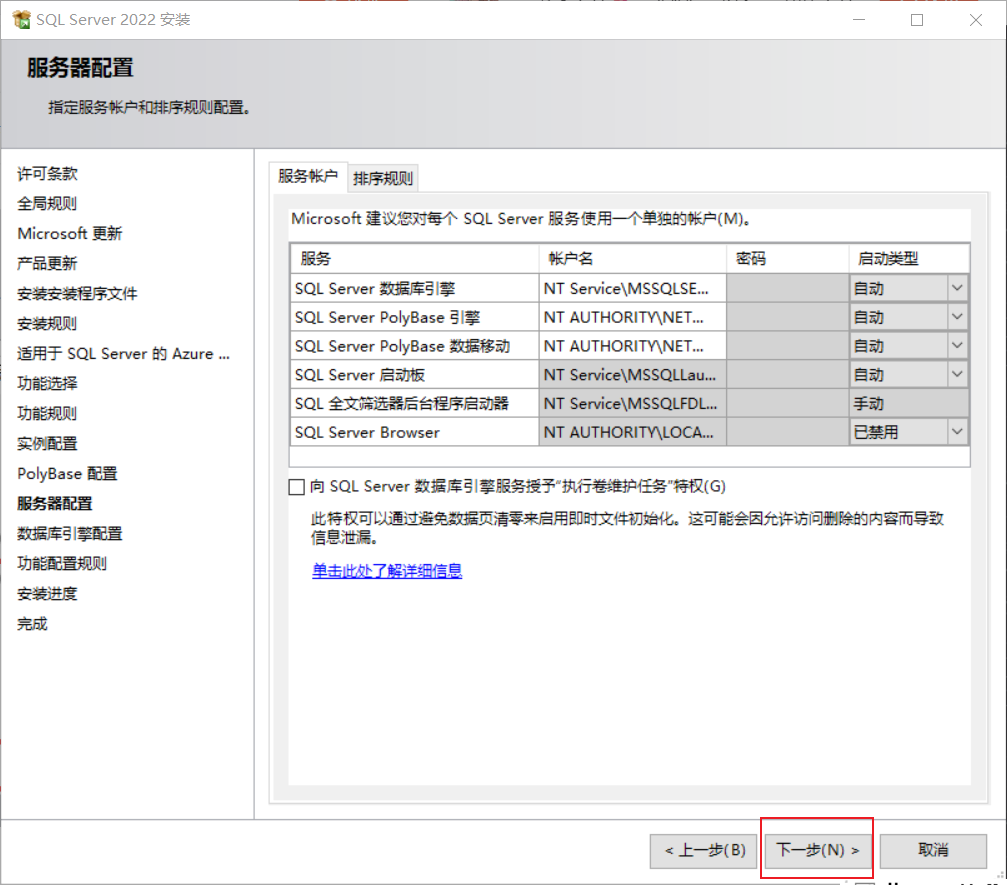Click 安装安装程序文件 step in sidebar

[77, 294]
